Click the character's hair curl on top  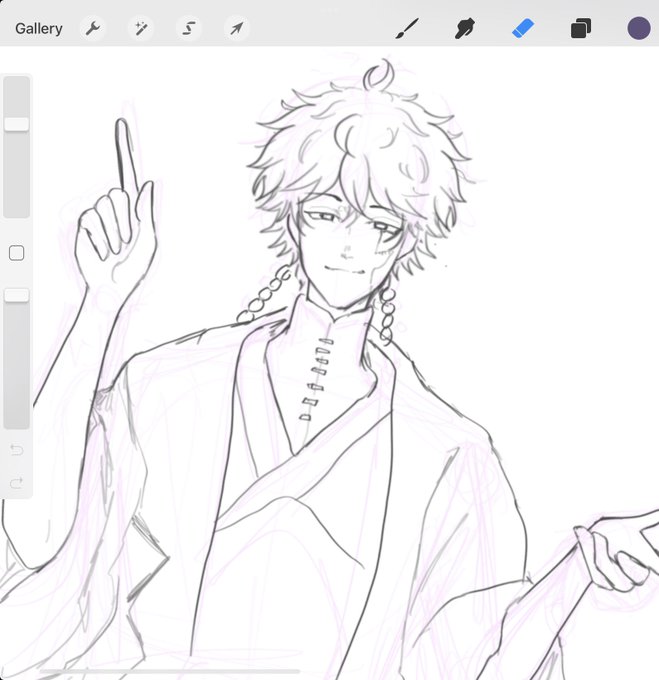[x=378, y=76]
